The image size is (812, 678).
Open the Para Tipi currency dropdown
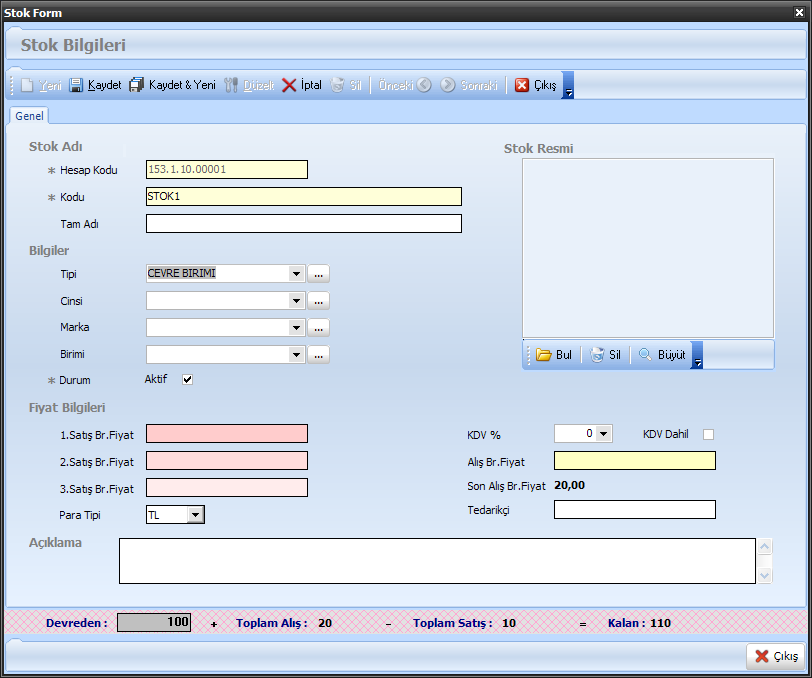pyautogui.click(x=195, y=515)
